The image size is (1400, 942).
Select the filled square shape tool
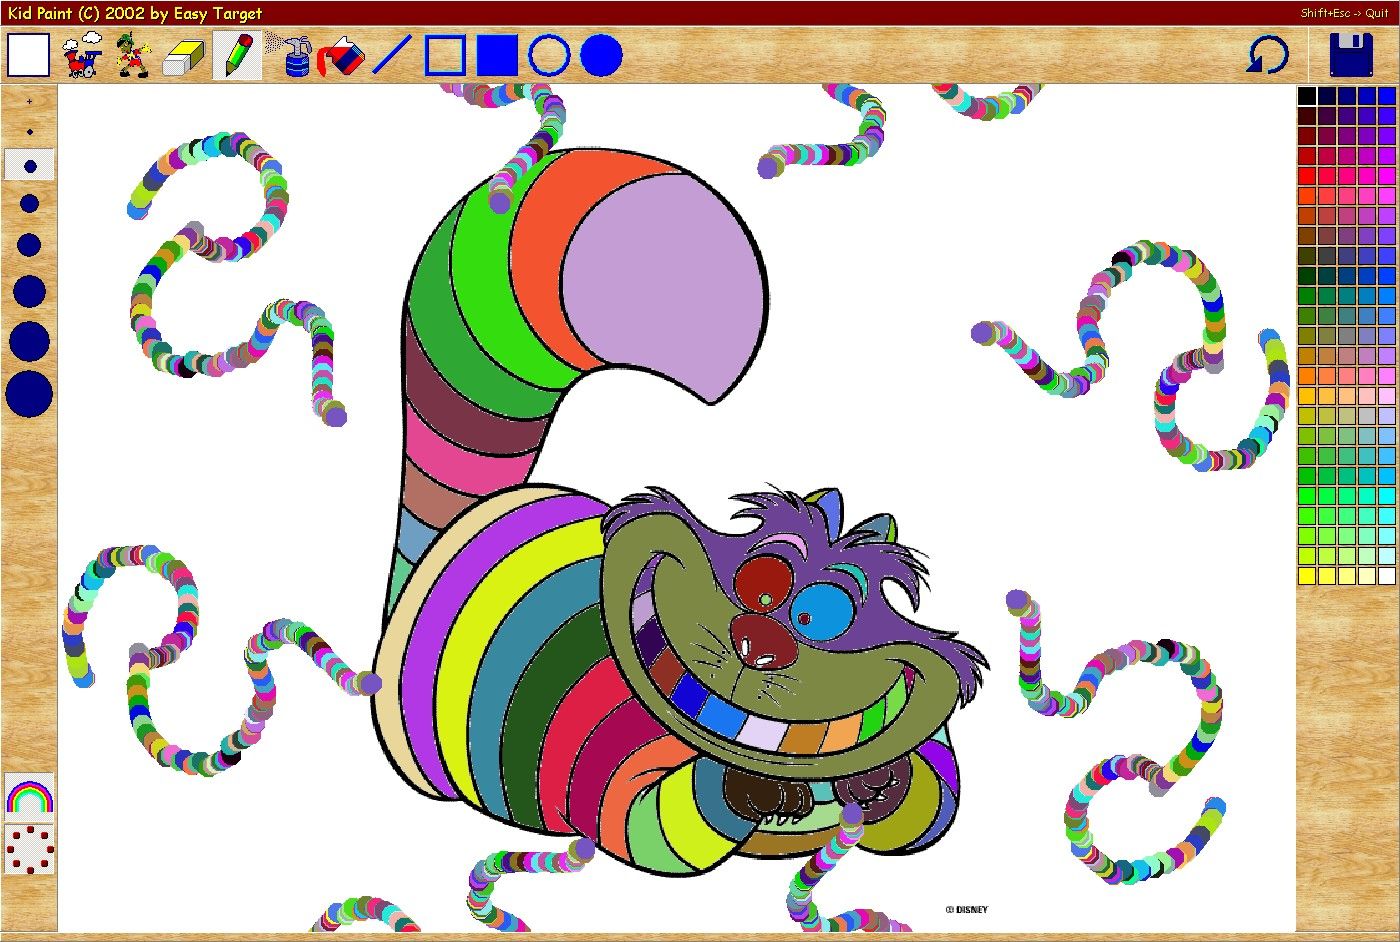[497, 55]
